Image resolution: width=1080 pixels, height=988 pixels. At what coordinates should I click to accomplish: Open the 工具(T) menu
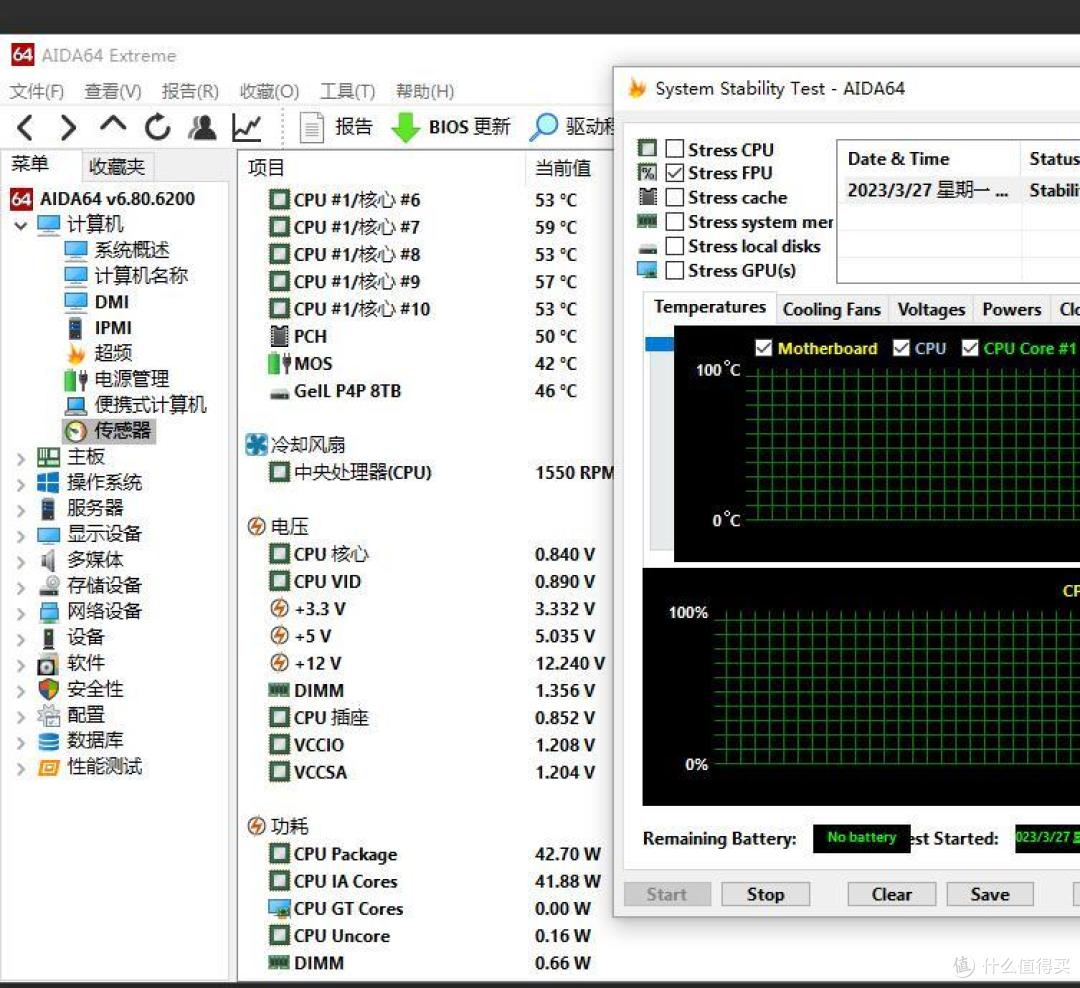(347, 91)
